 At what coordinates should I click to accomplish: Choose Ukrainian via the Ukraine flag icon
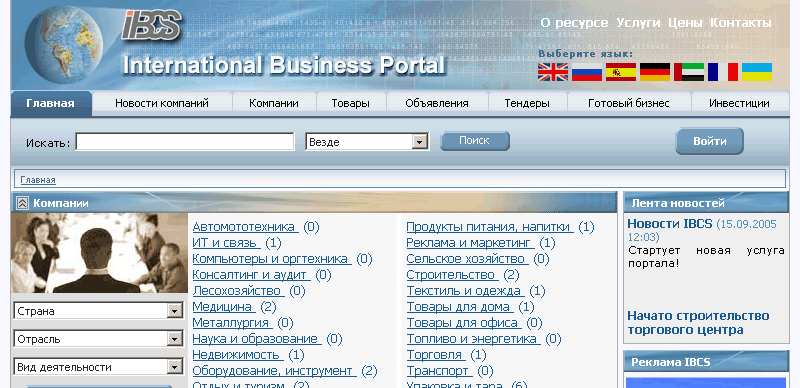(757, 72)
